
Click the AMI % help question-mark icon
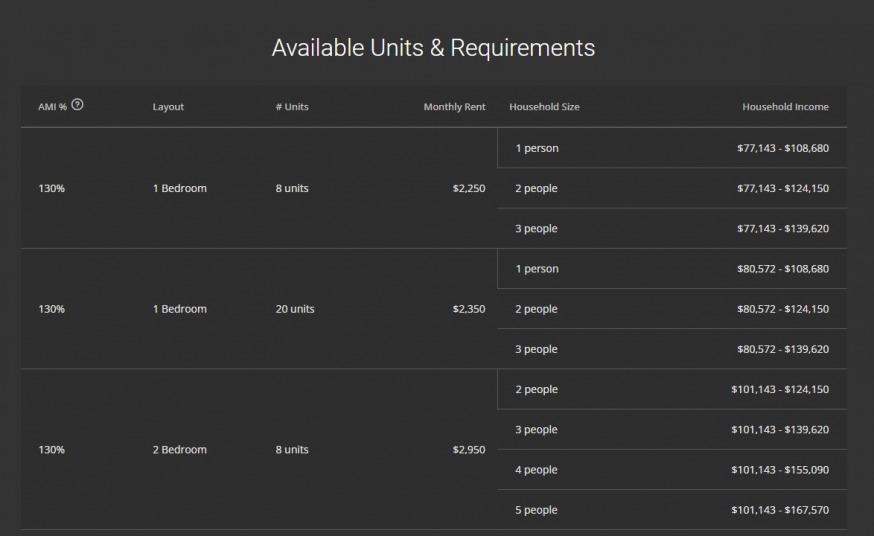[78, 105]
